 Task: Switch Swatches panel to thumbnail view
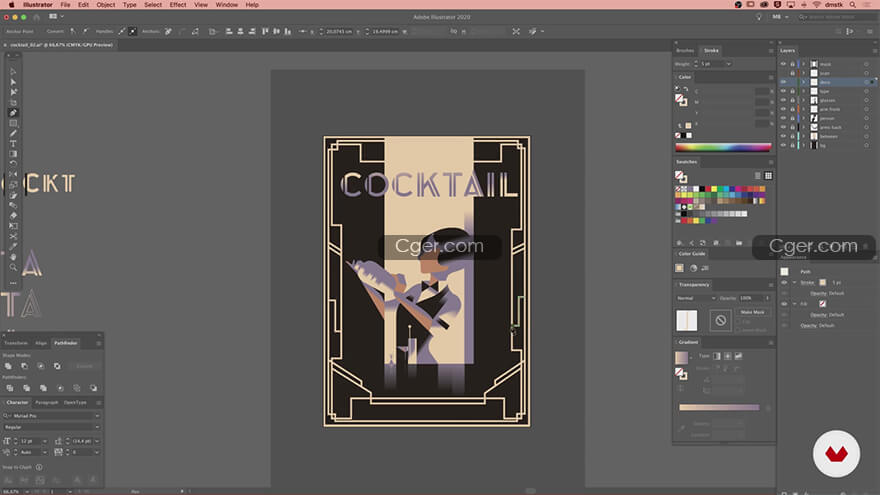point(768,176)
